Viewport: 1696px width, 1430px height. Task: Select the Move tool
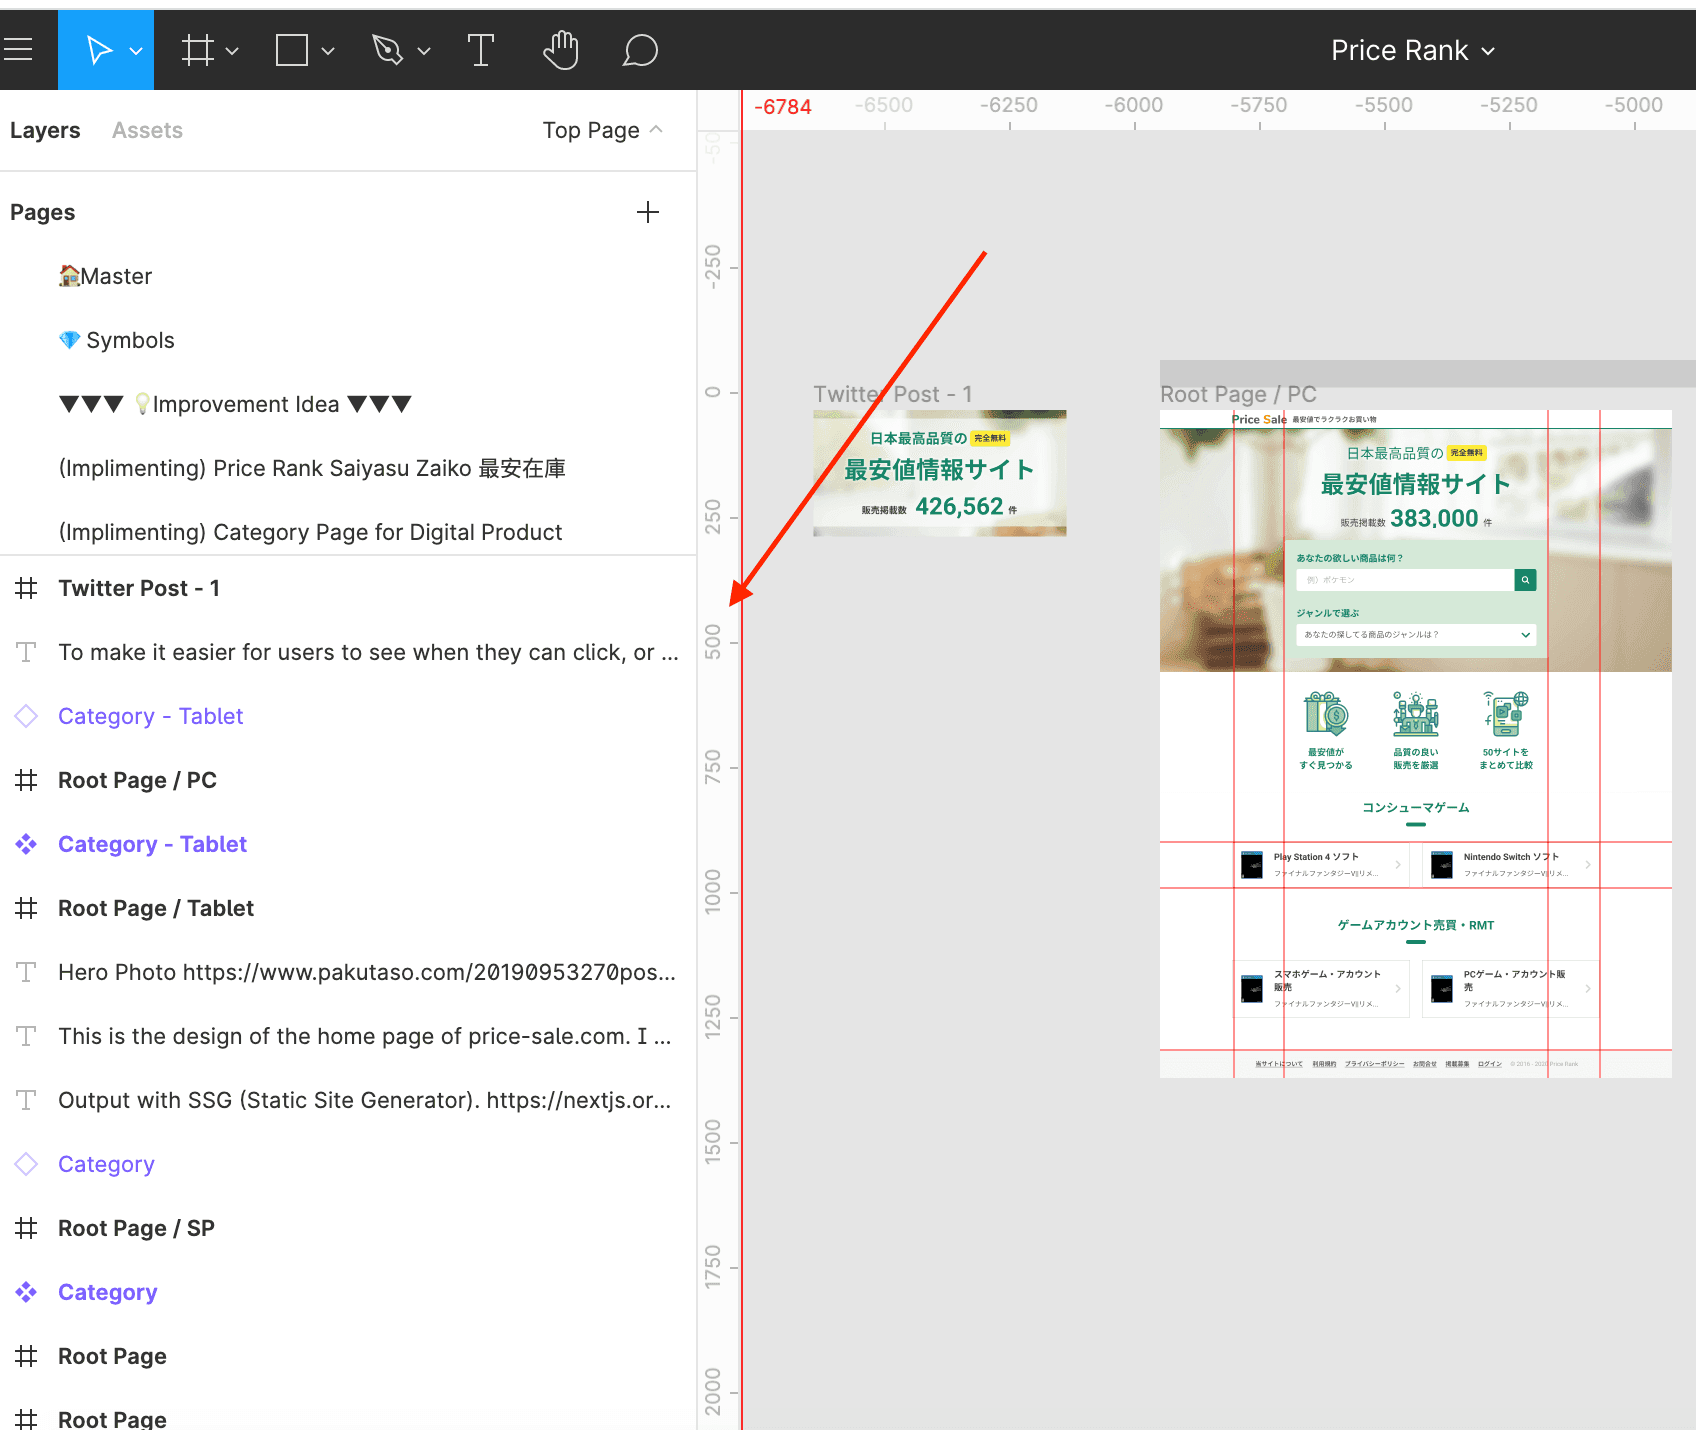[98, 50]
